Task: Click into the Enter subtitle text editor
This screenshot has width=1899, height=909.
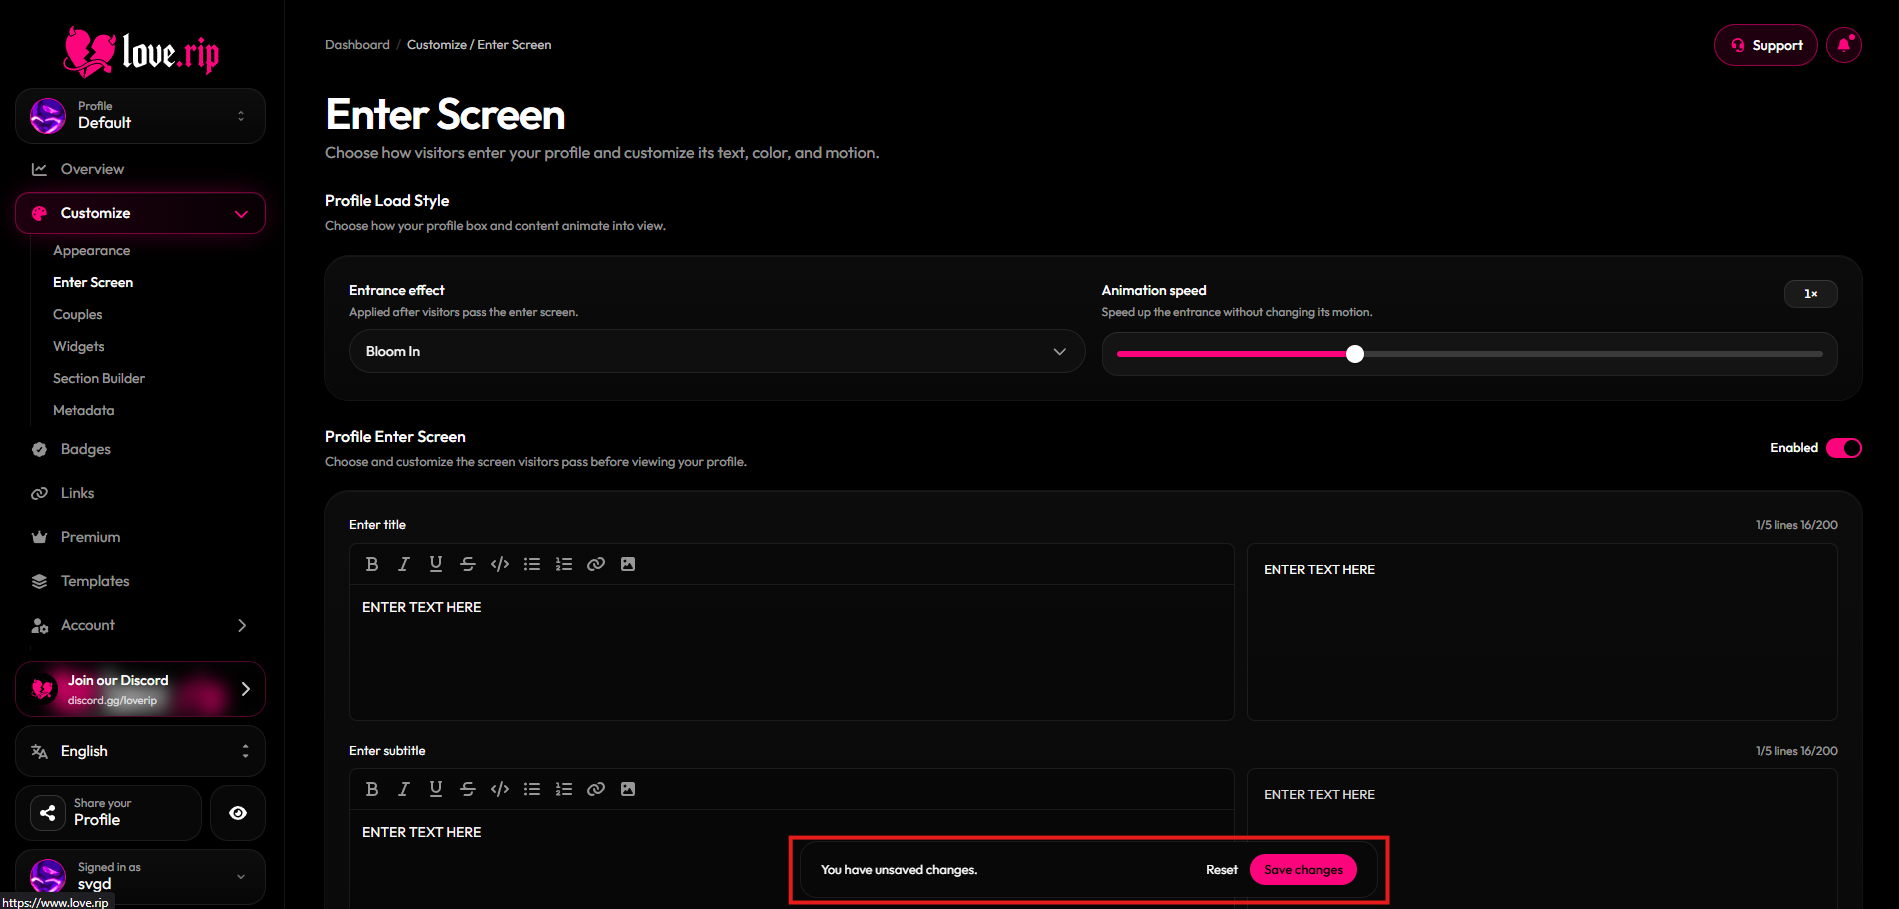Action: (791, 860)
